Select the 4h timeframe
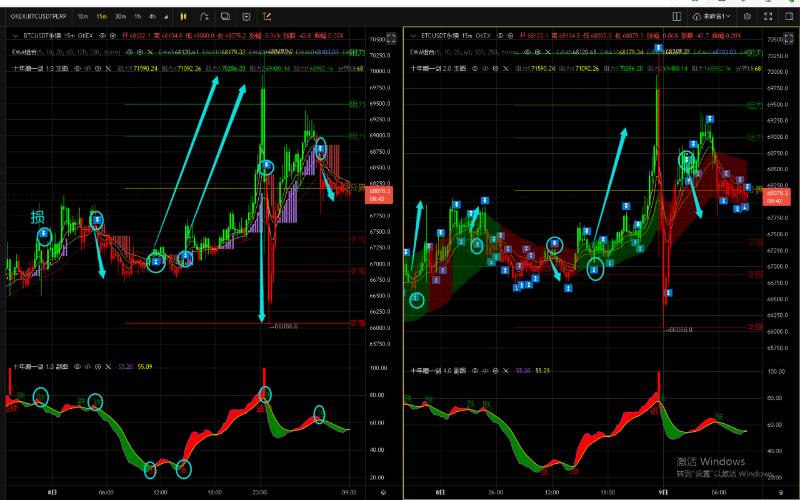800x500 pixels. [152, 17]
